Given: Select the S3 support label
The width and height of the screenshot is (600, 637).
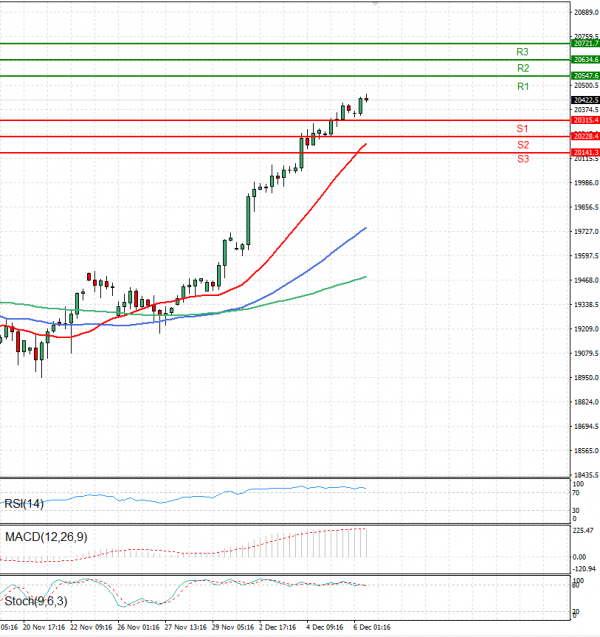Looking at the screenshot, I should [522, 160].
